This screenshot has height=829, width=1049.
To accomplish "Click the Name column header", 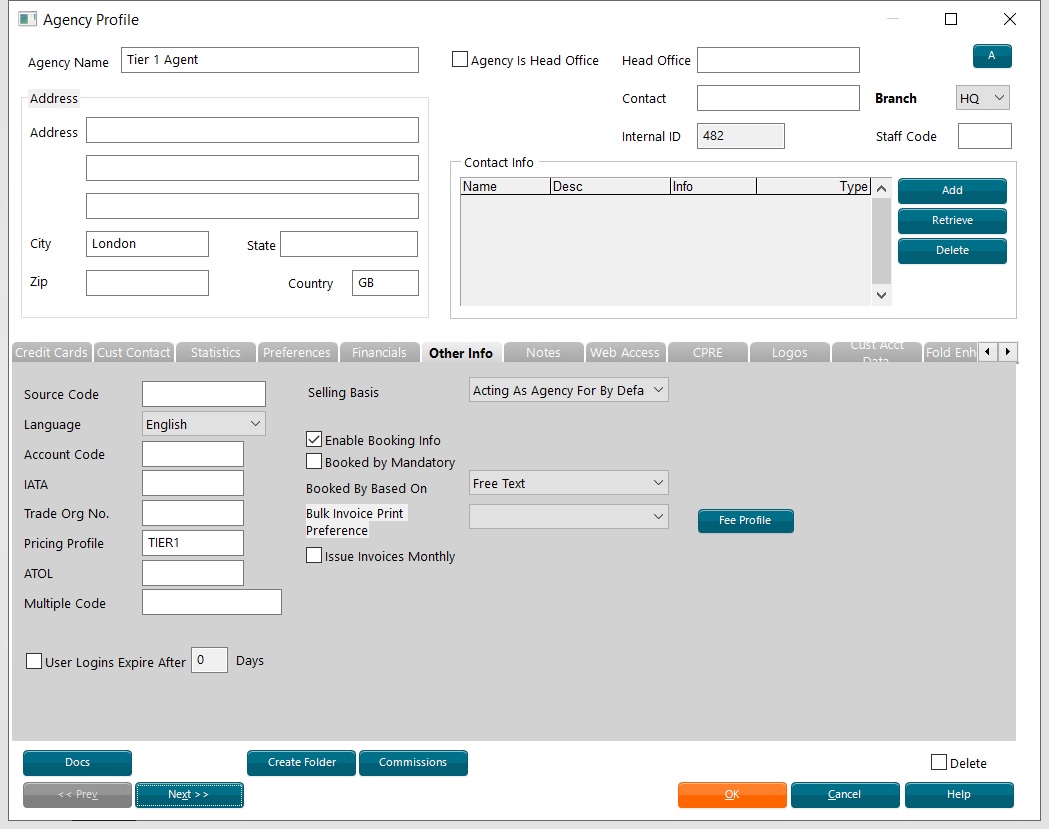I will pos(505,186).
